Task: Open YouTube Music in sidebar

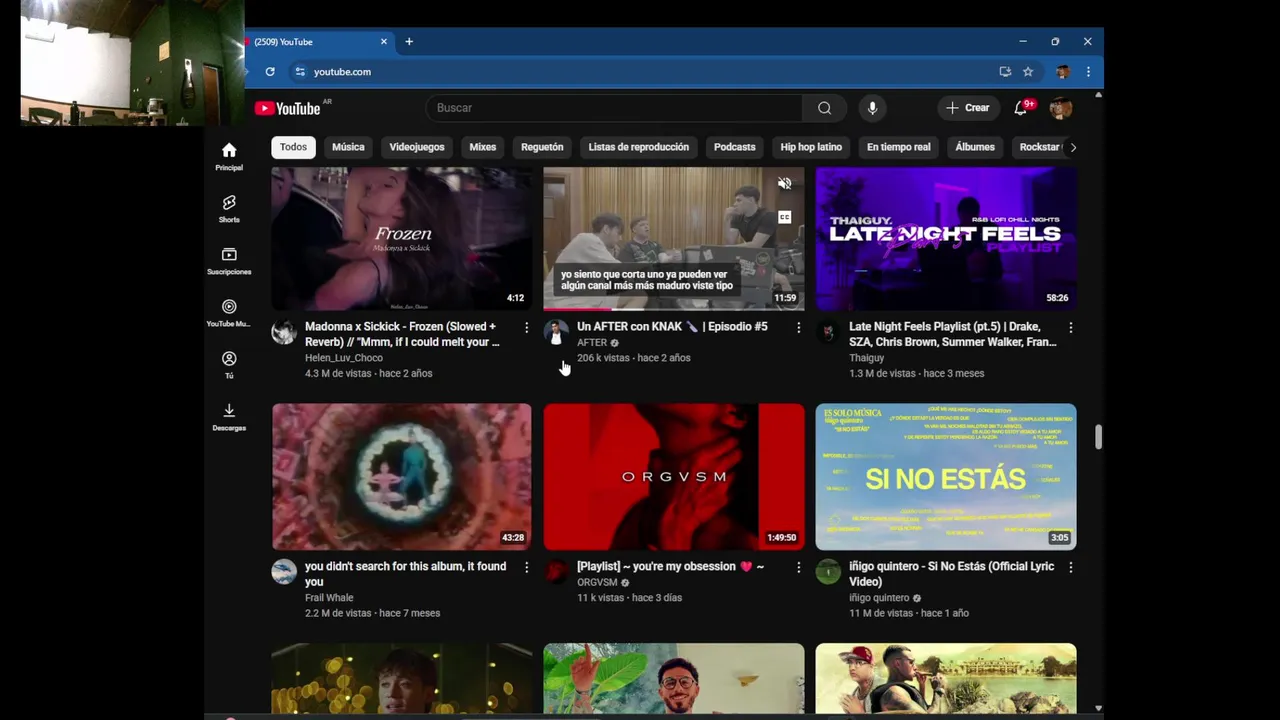Action: tap(229, 313)
